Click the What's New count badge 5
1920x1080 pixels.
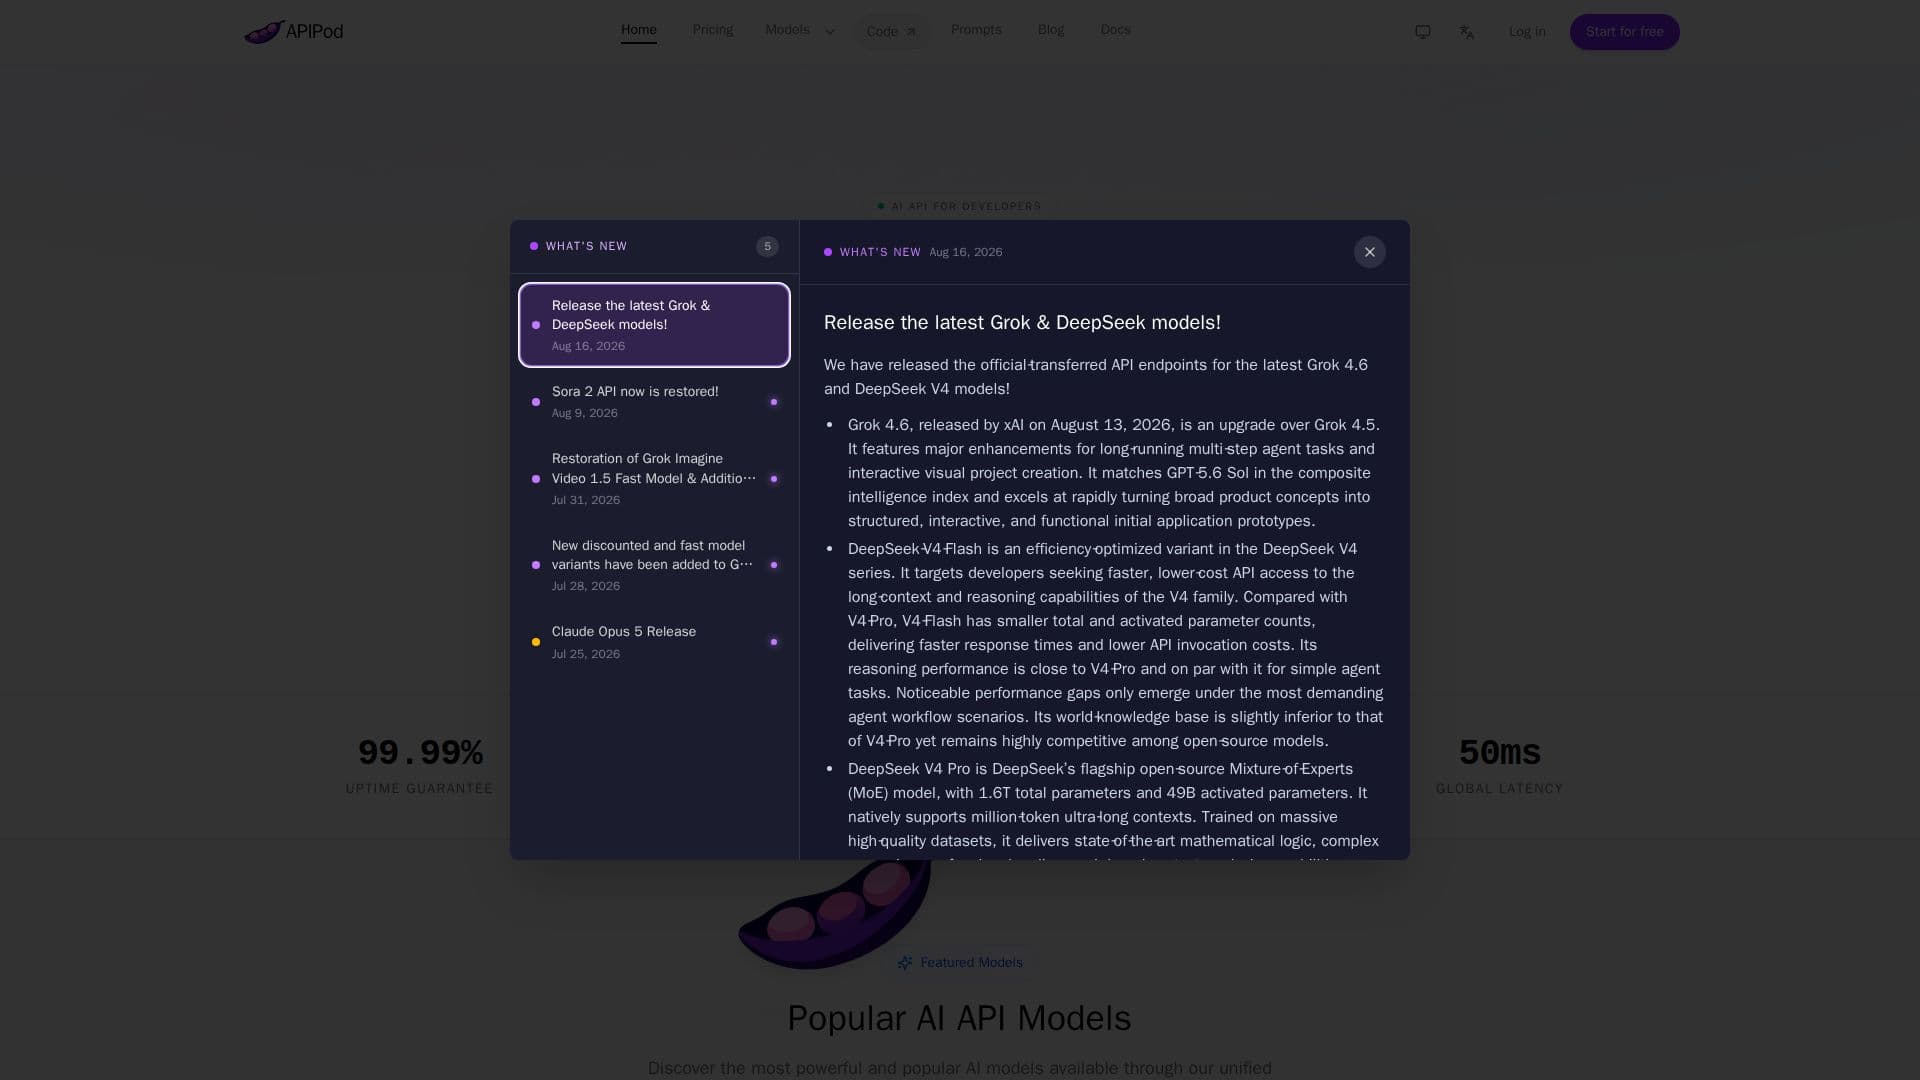click(767, 247)
